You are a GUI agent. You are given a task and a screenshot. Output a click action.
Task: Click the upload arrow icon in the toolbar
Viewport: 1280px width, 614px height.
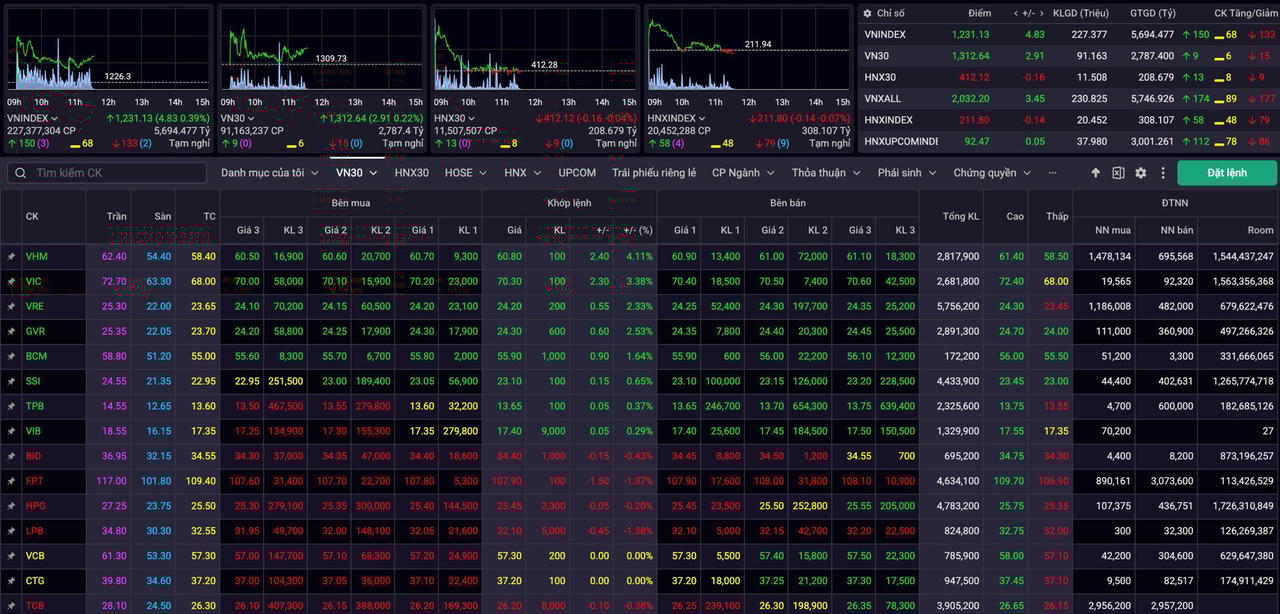tap(1095, 173)
